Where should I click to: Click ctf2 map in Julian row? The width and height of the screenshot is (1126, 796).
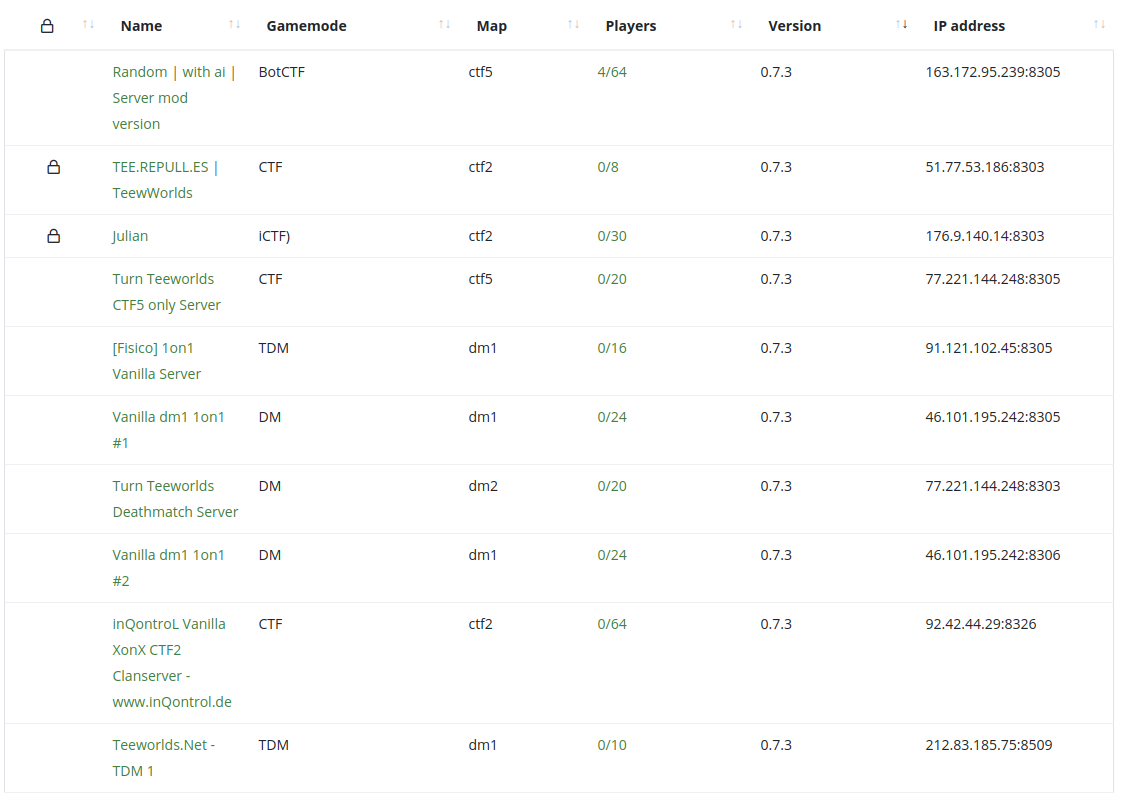pos(480,236)
